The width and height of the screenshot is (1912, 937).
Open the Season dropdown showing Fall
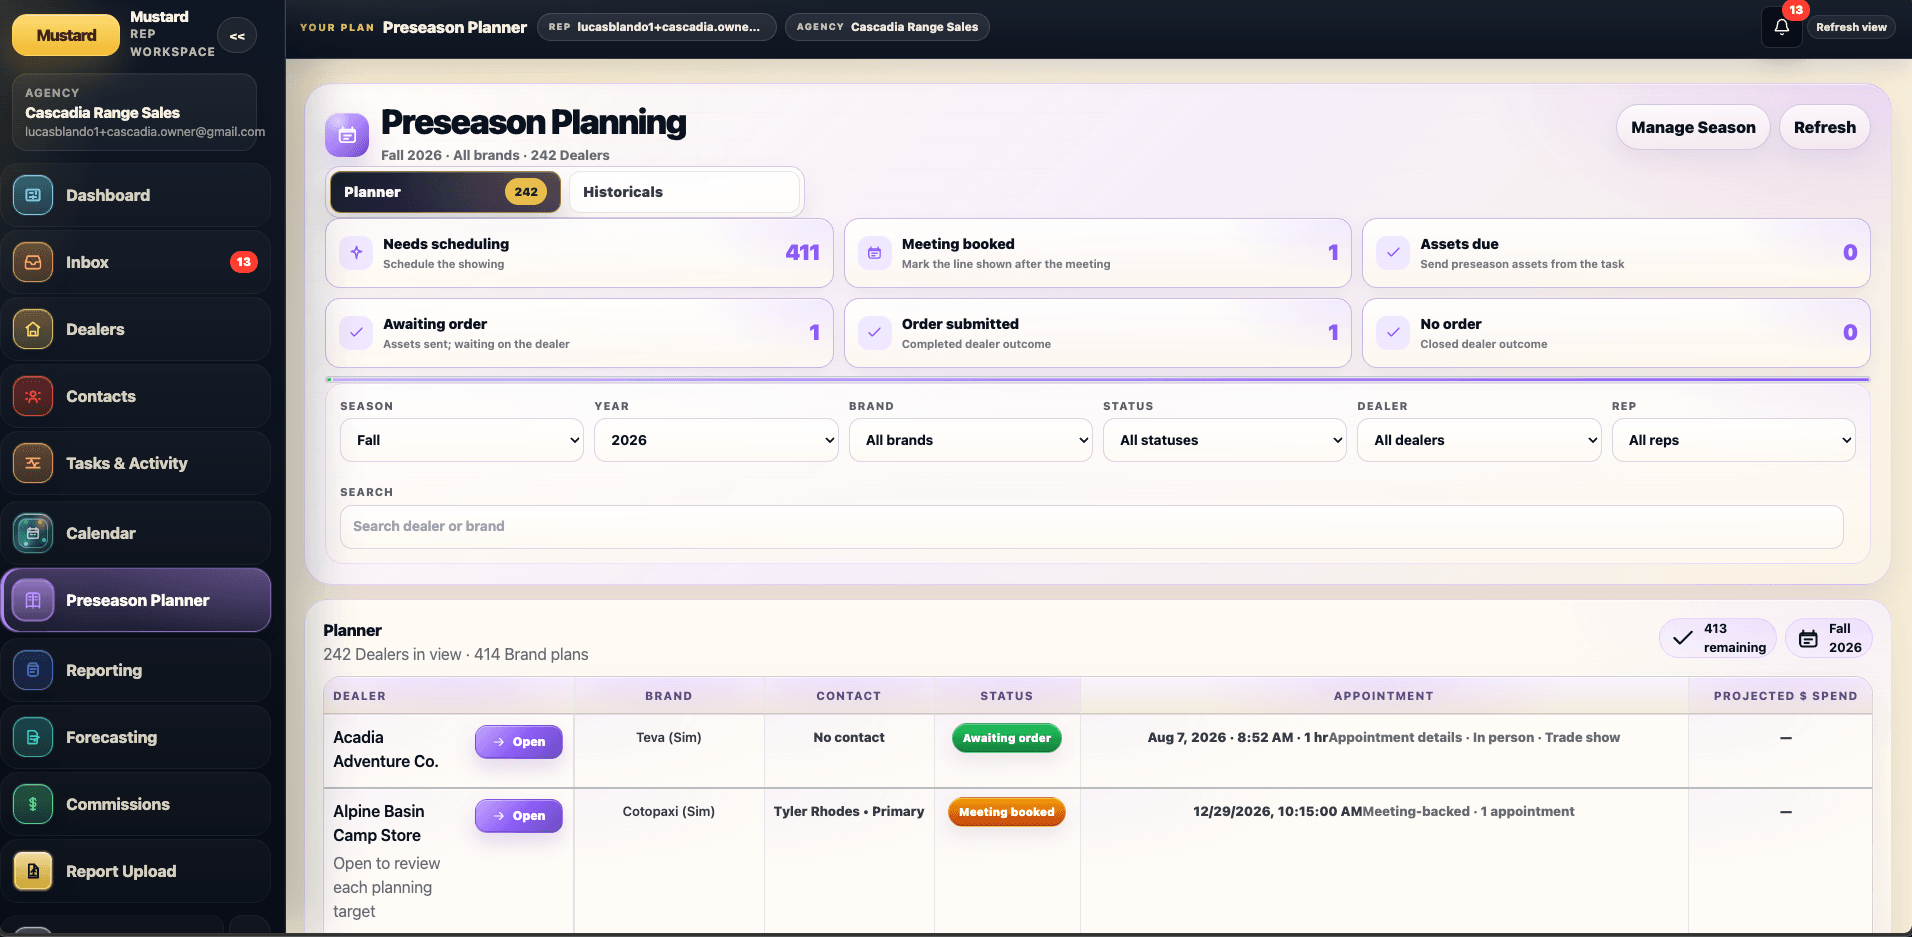pyautogui.click(x=462, y=440)
